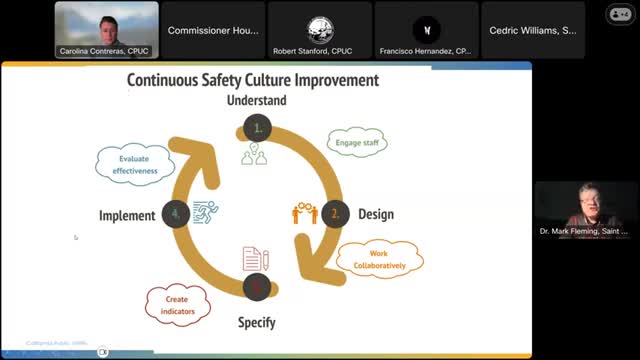Click the Evaluate effectiveness cloud bubble
The height and width of the screenshot is (360, 640).
click(135, 164)
